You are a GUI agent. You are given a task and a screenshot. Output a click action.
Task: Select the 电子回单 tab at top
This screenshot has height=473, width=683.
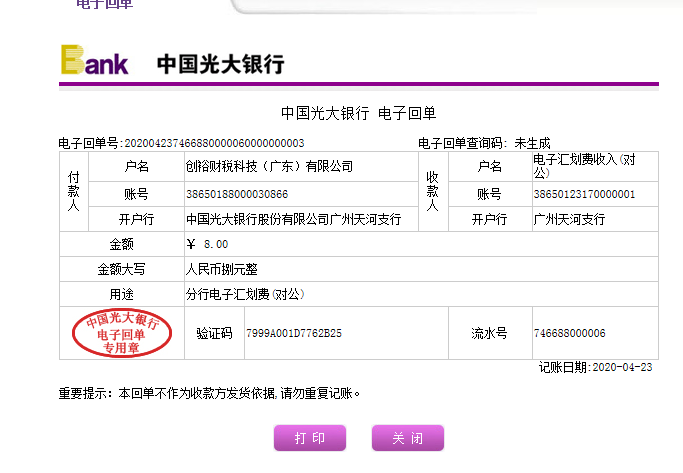click(x=104, y=4)
